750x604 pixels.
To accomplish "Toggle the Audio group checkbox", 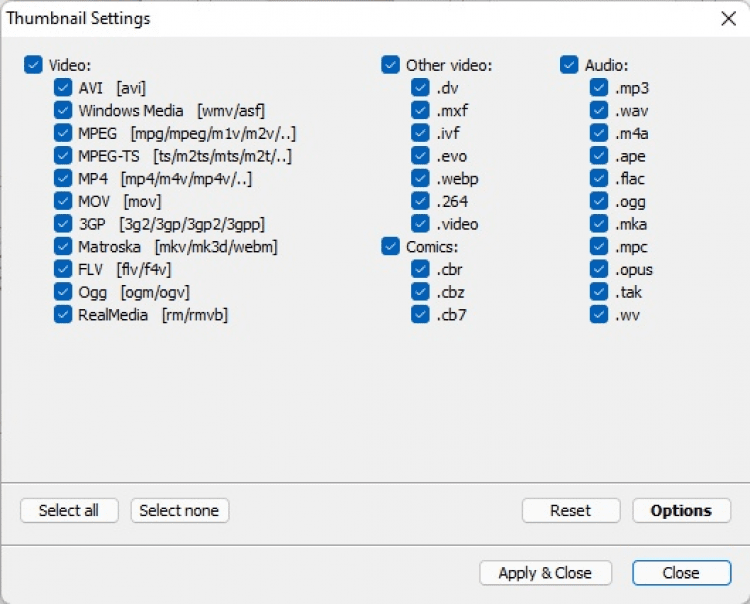I will (569, 66).
